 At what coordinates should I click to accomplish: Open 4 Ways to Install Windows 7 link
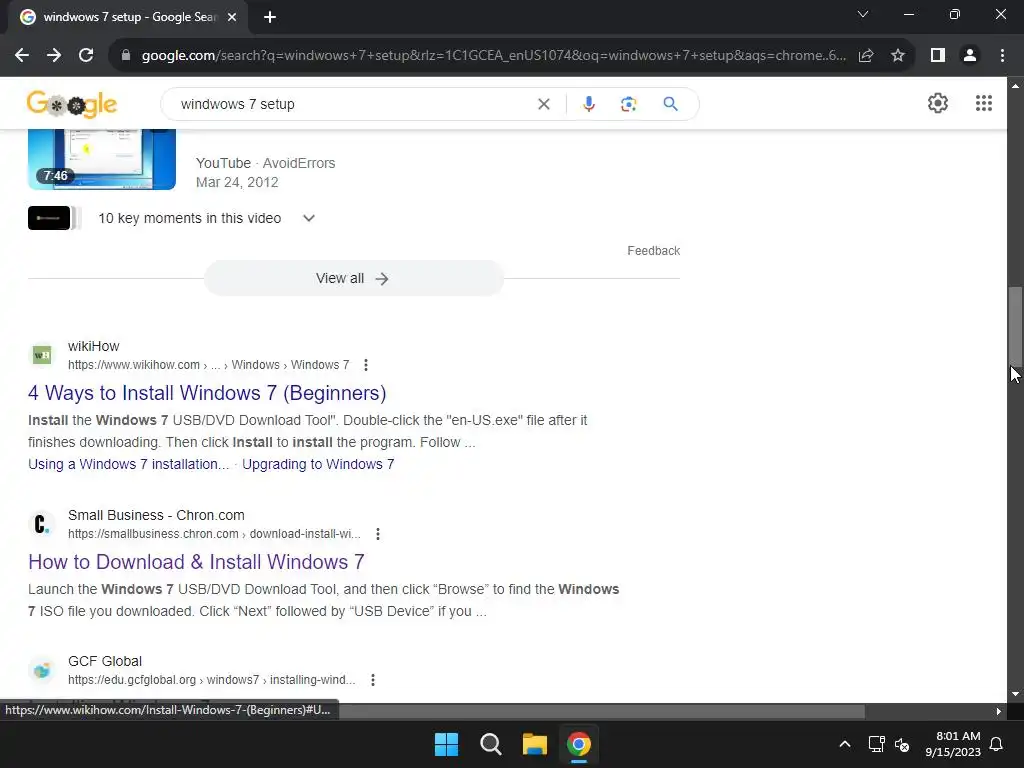point(207,393)
